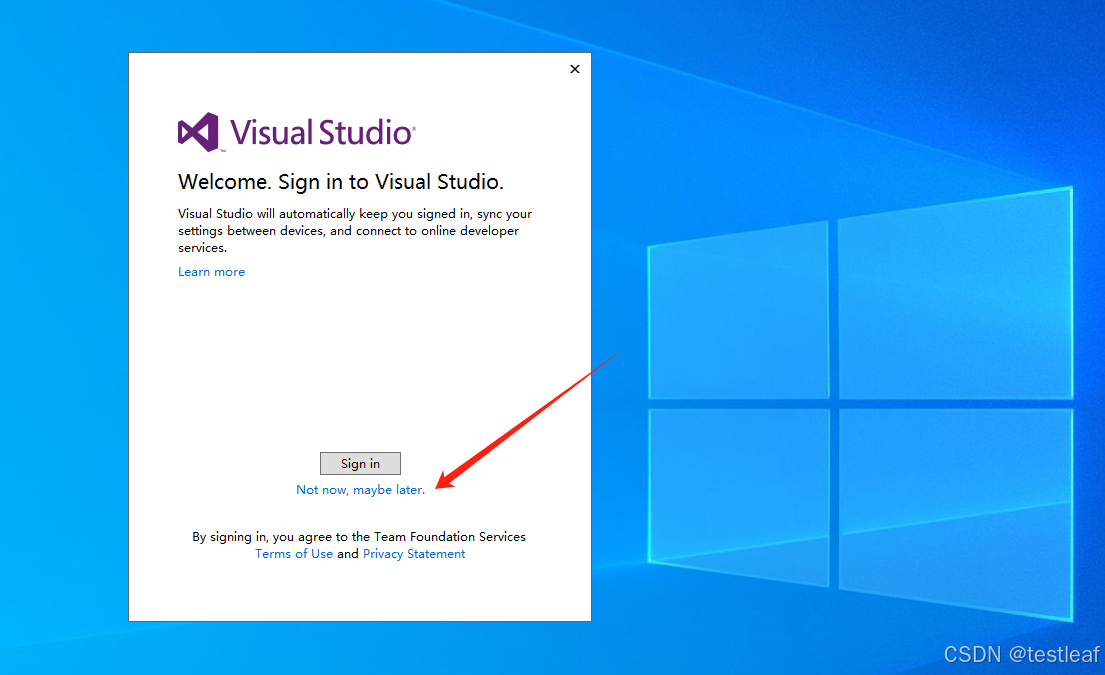Viewport: 1105px width, 675px height.
Task: Click the Sign in button
Action: [x=360, y=464]
